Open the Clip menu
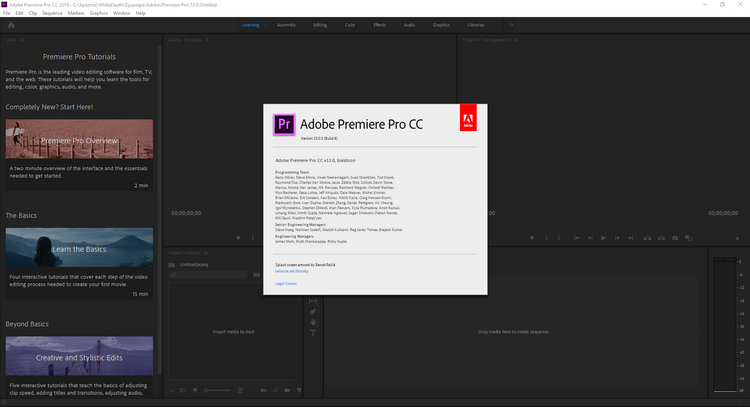 point(33,13)
